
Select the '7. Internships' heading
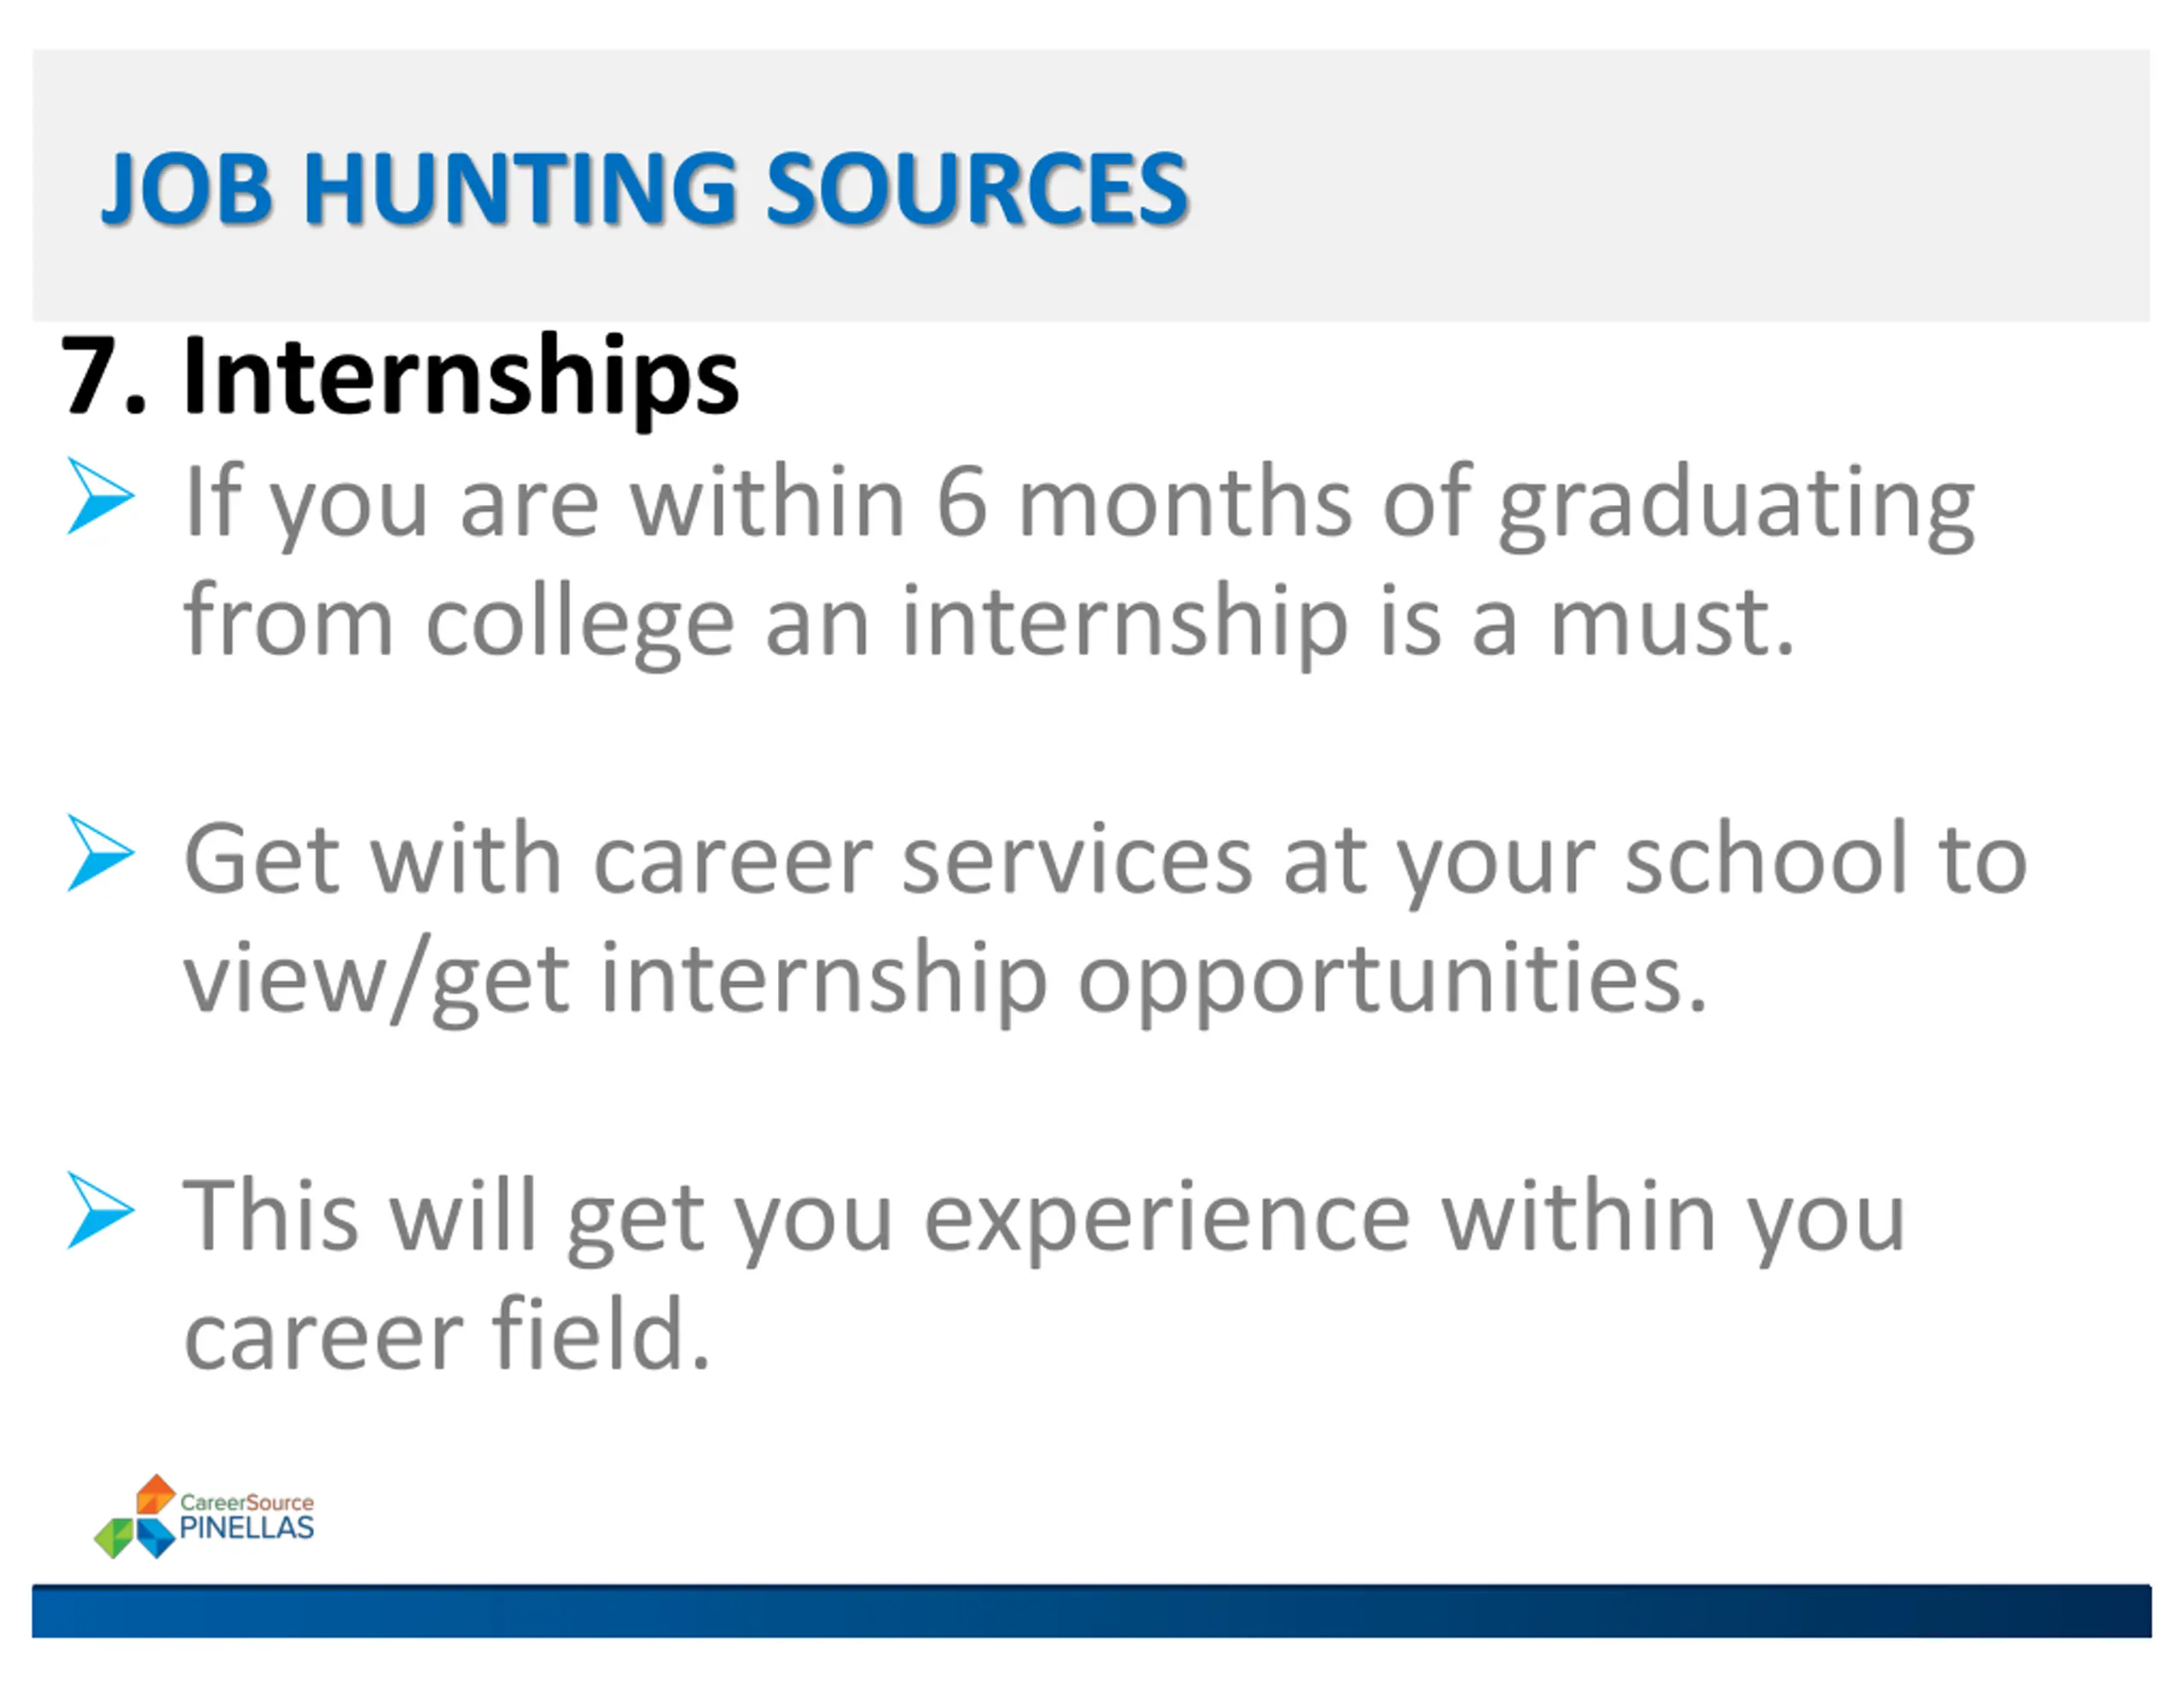[400, 376]
